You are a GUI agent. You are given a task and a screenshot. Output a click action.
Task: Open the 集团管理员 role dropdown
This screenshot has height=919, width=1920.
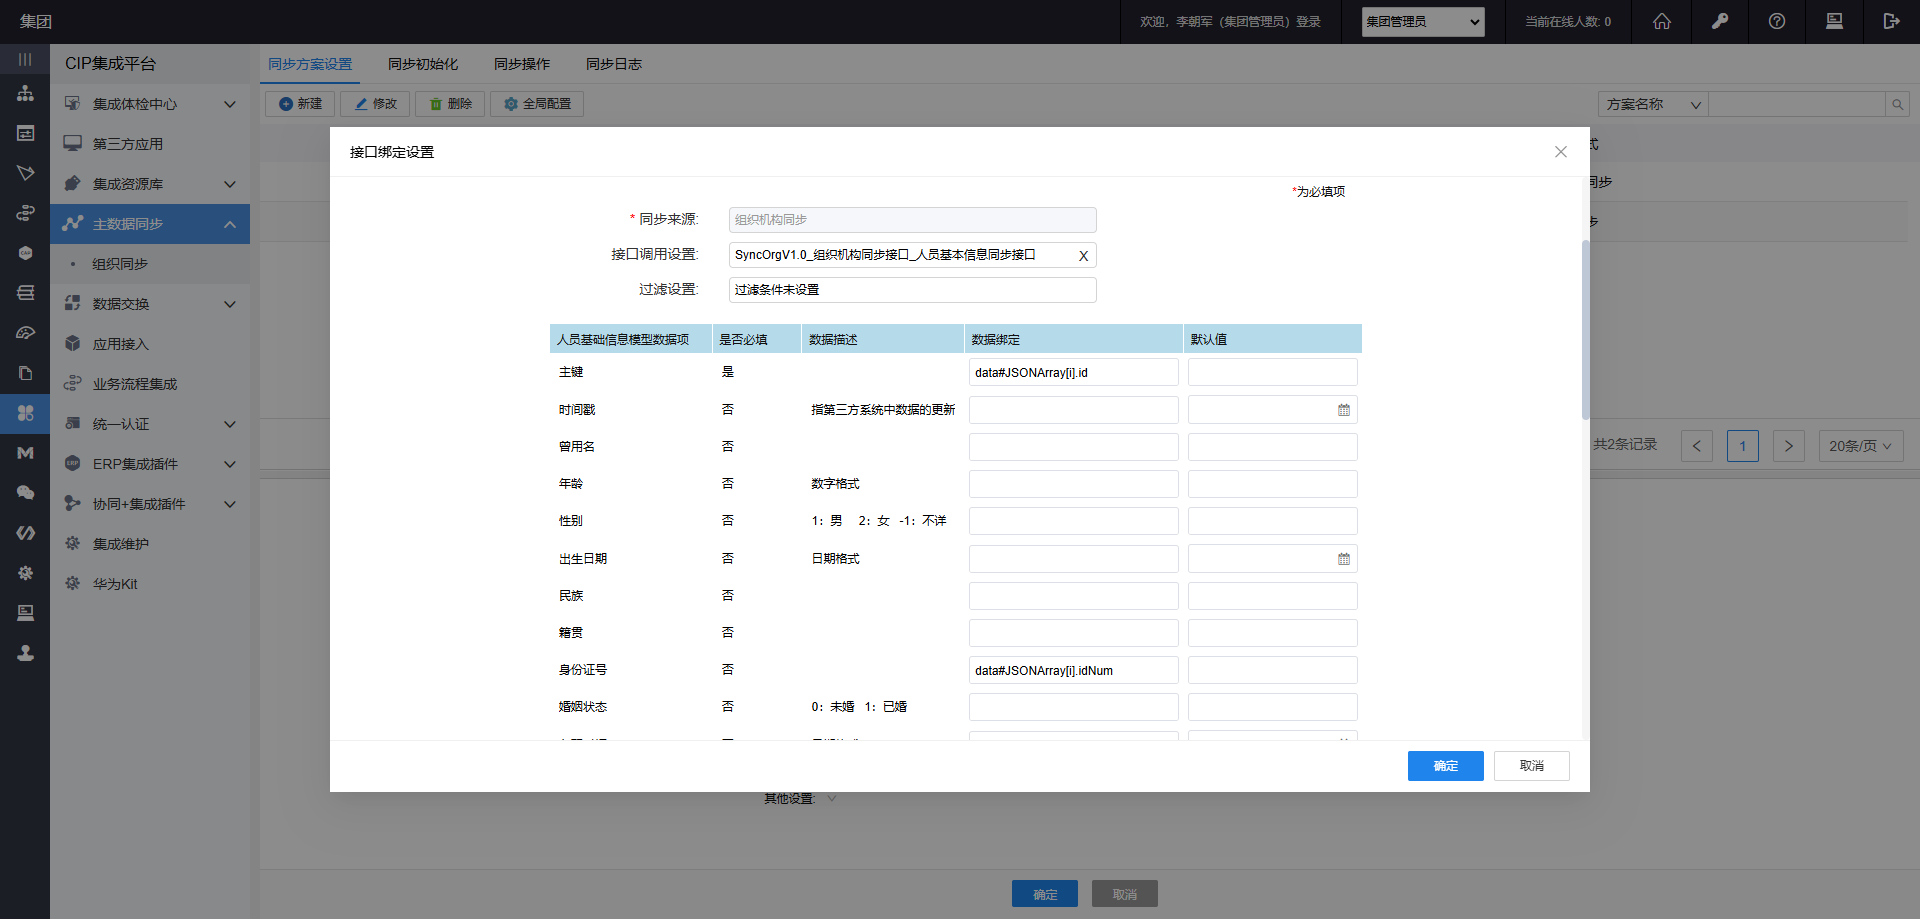coord(1422,22)
